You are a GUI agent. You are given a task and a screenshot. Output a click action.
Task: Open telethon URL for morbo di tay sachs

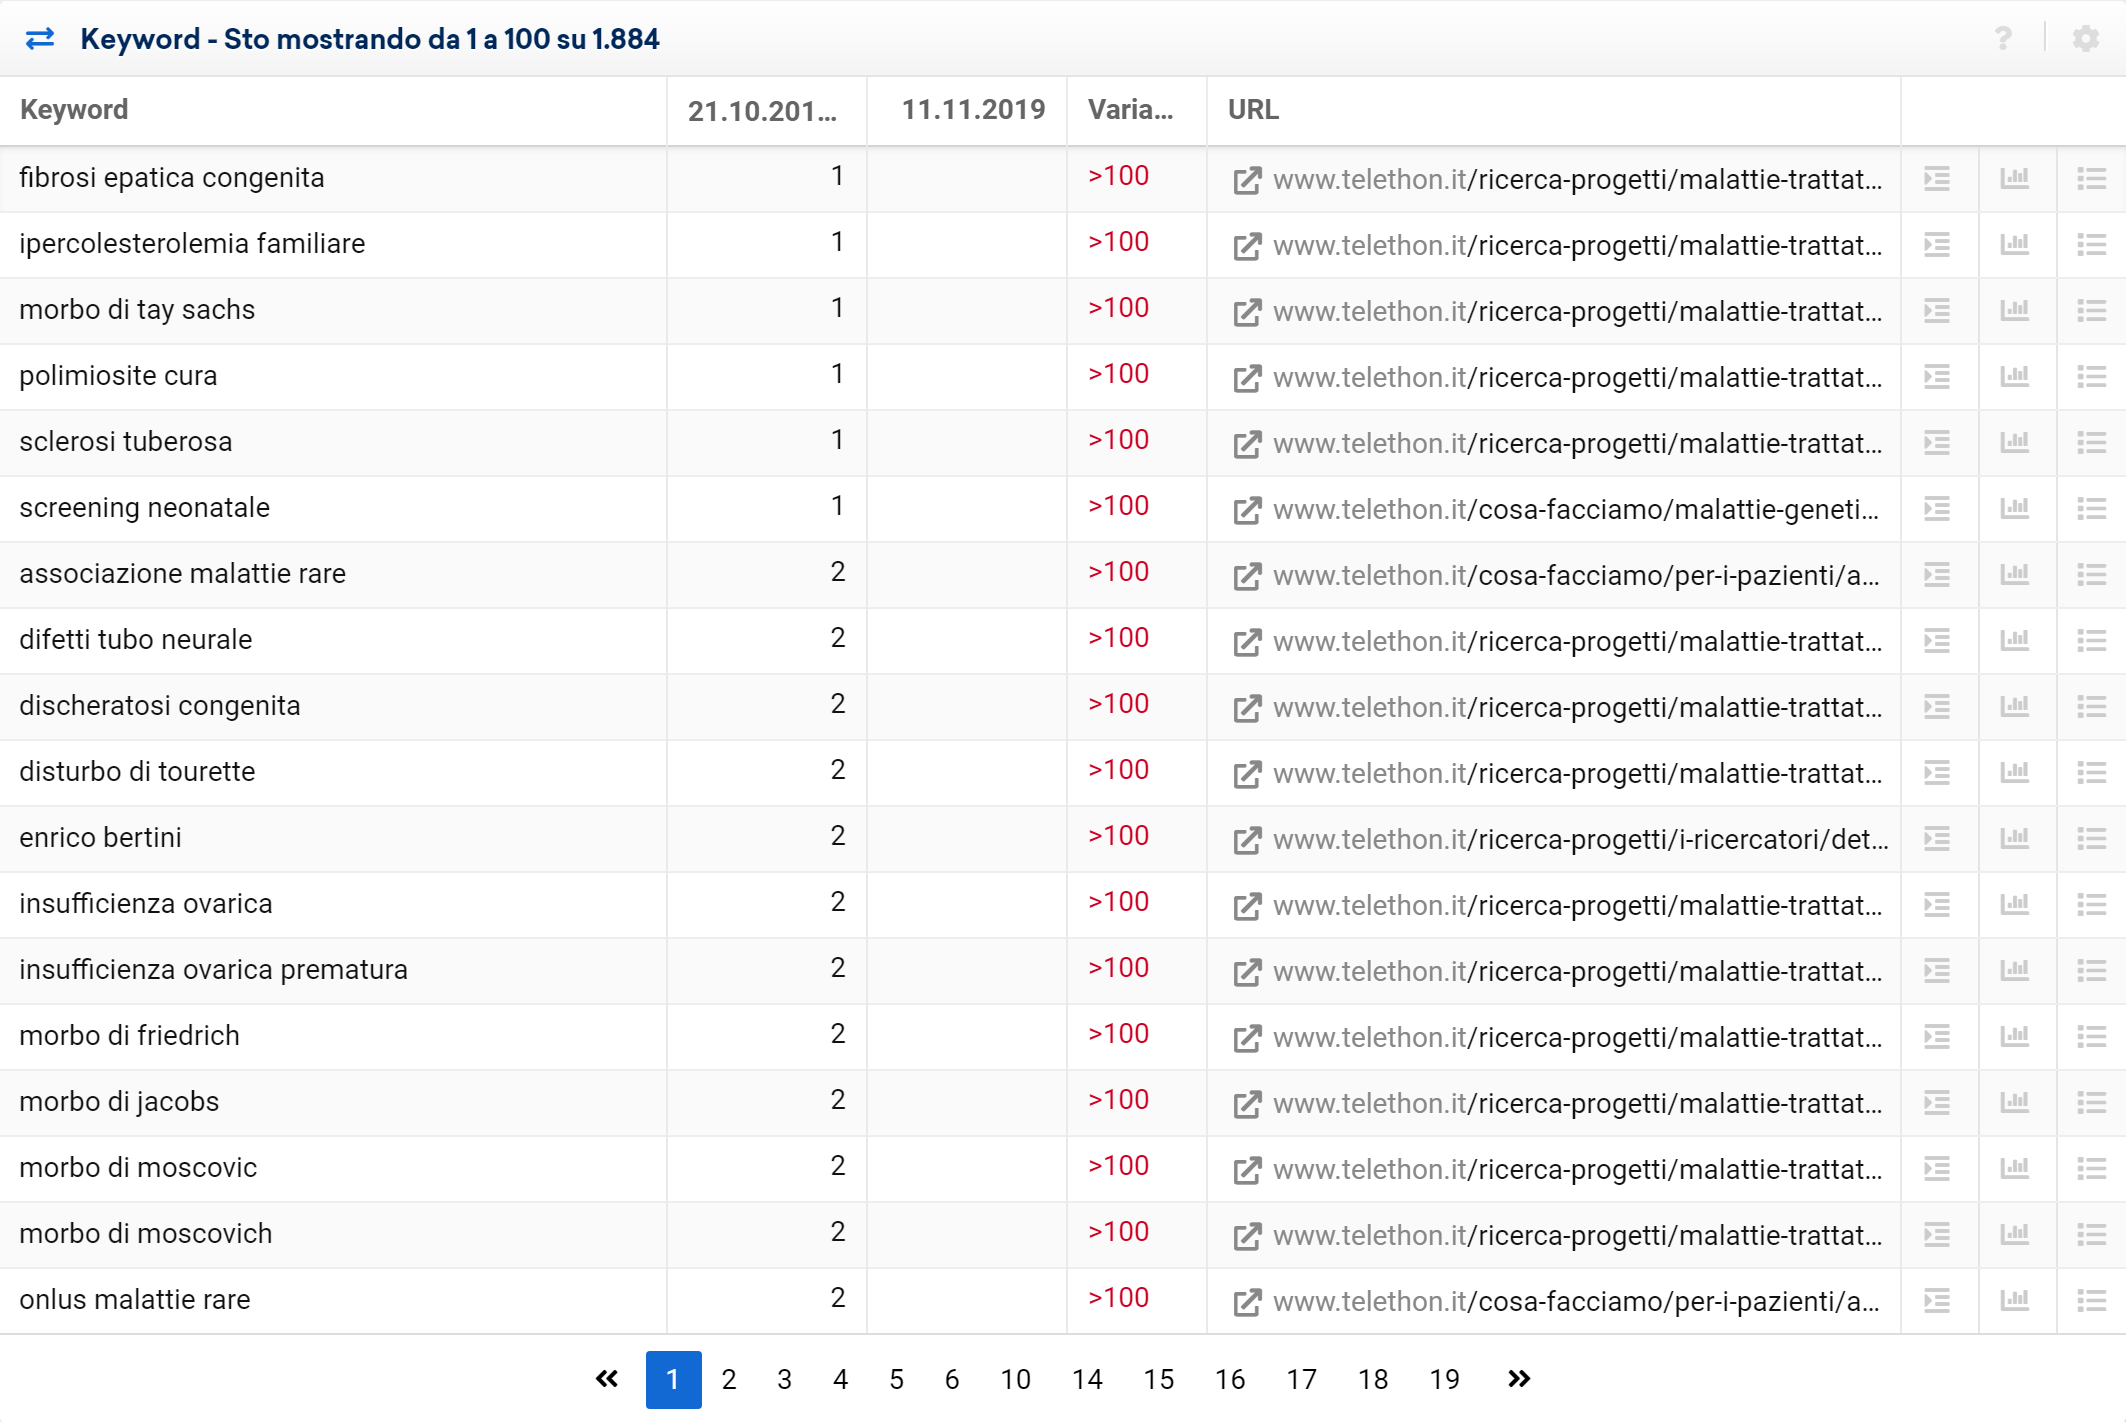point(1578,312)
